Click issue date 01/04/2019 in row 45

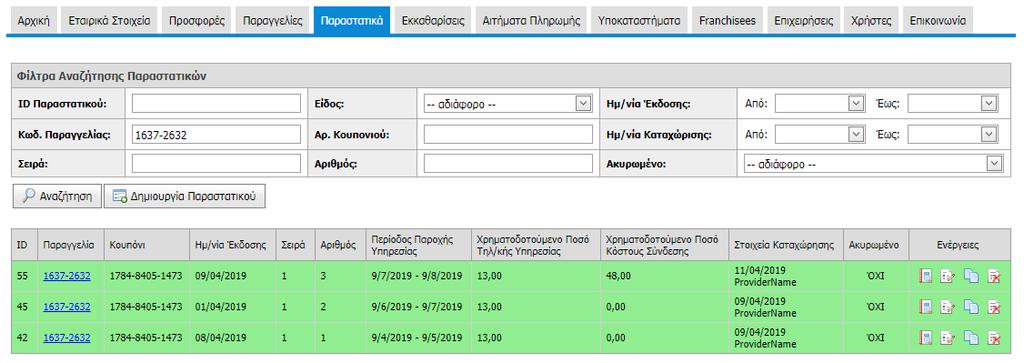(221, 307)
